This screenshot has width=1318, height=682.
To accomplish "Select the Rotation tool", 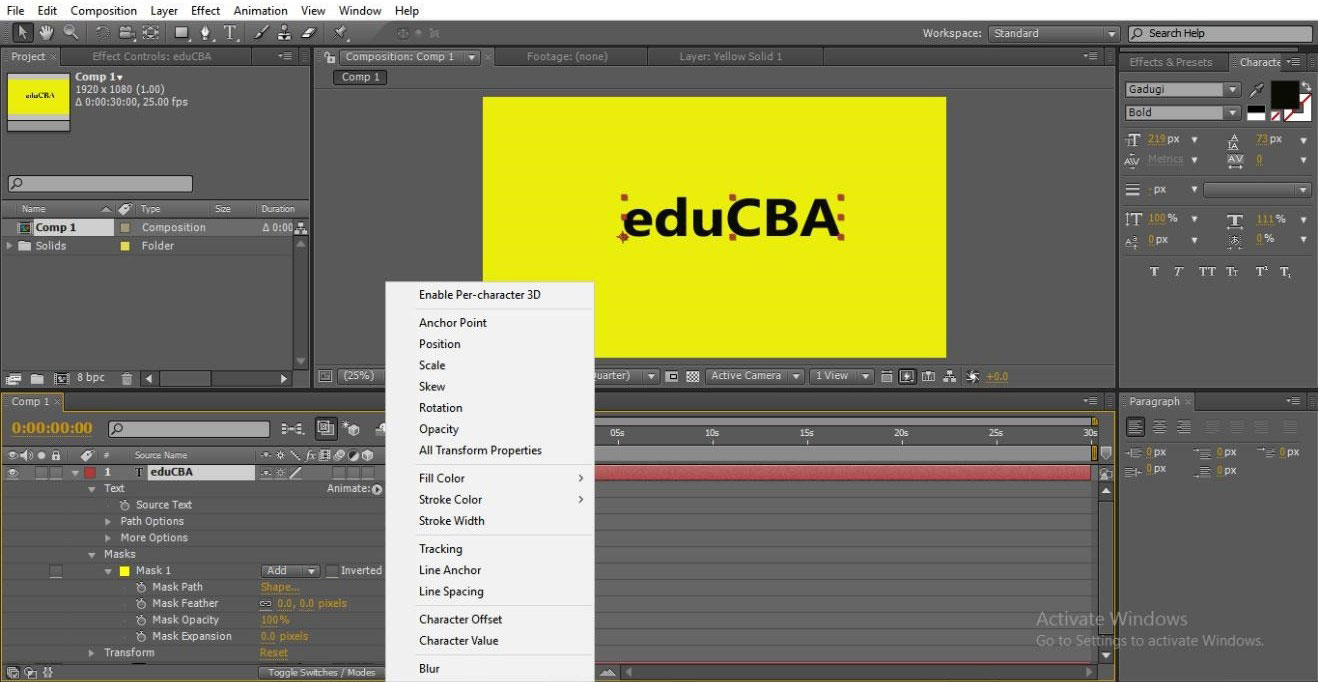I will (103, 33).
